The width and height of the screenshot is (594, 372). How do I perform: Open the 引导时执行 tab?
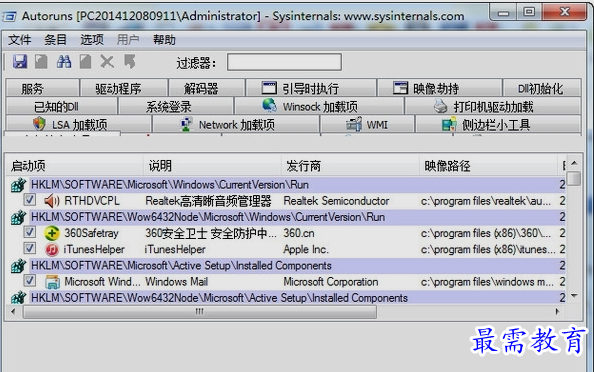click(311, 88)
